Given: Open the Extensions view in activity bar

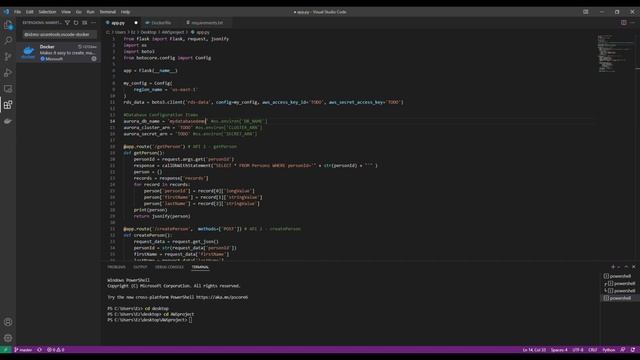Looking at the screenshot, I should [8, 105].
